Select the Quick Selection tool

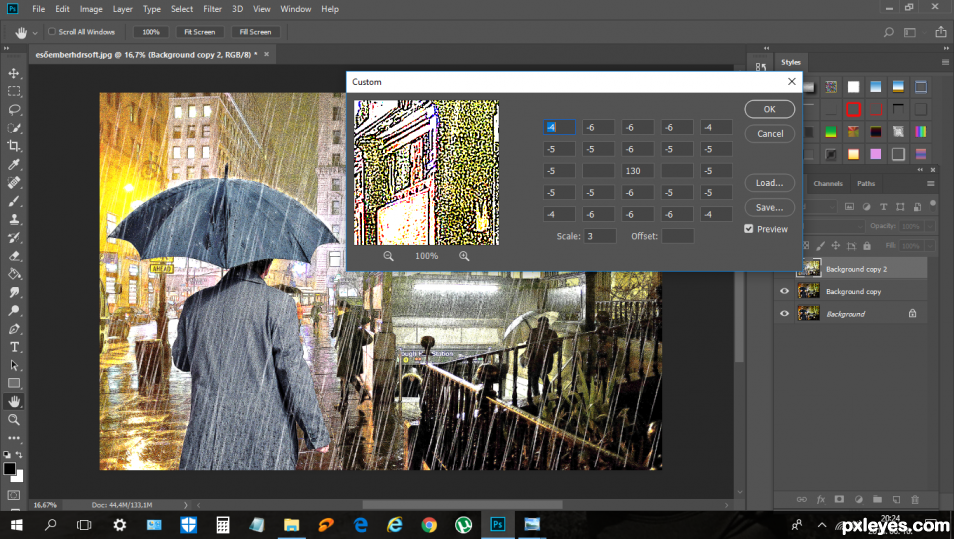pyautogui.click(x=14, y=128)
